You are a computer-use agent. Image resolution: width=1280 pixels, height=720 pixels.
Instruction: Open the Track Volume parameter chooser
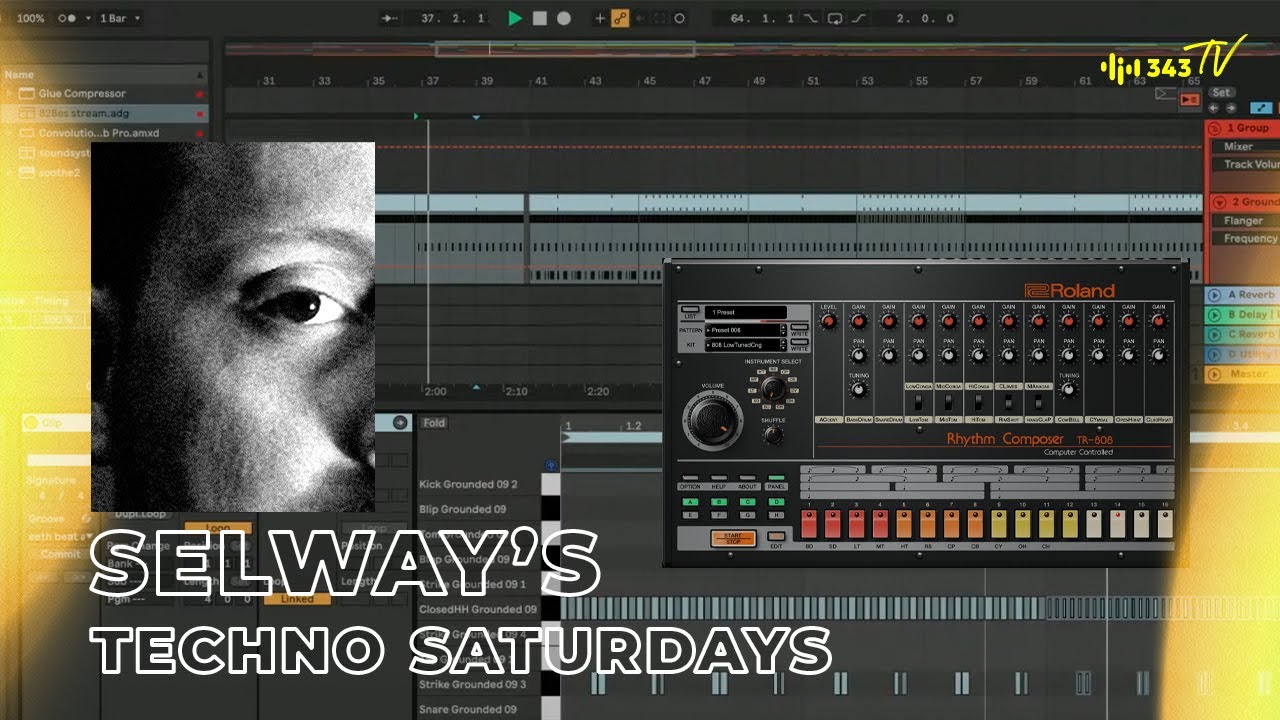coord(1245,164)
